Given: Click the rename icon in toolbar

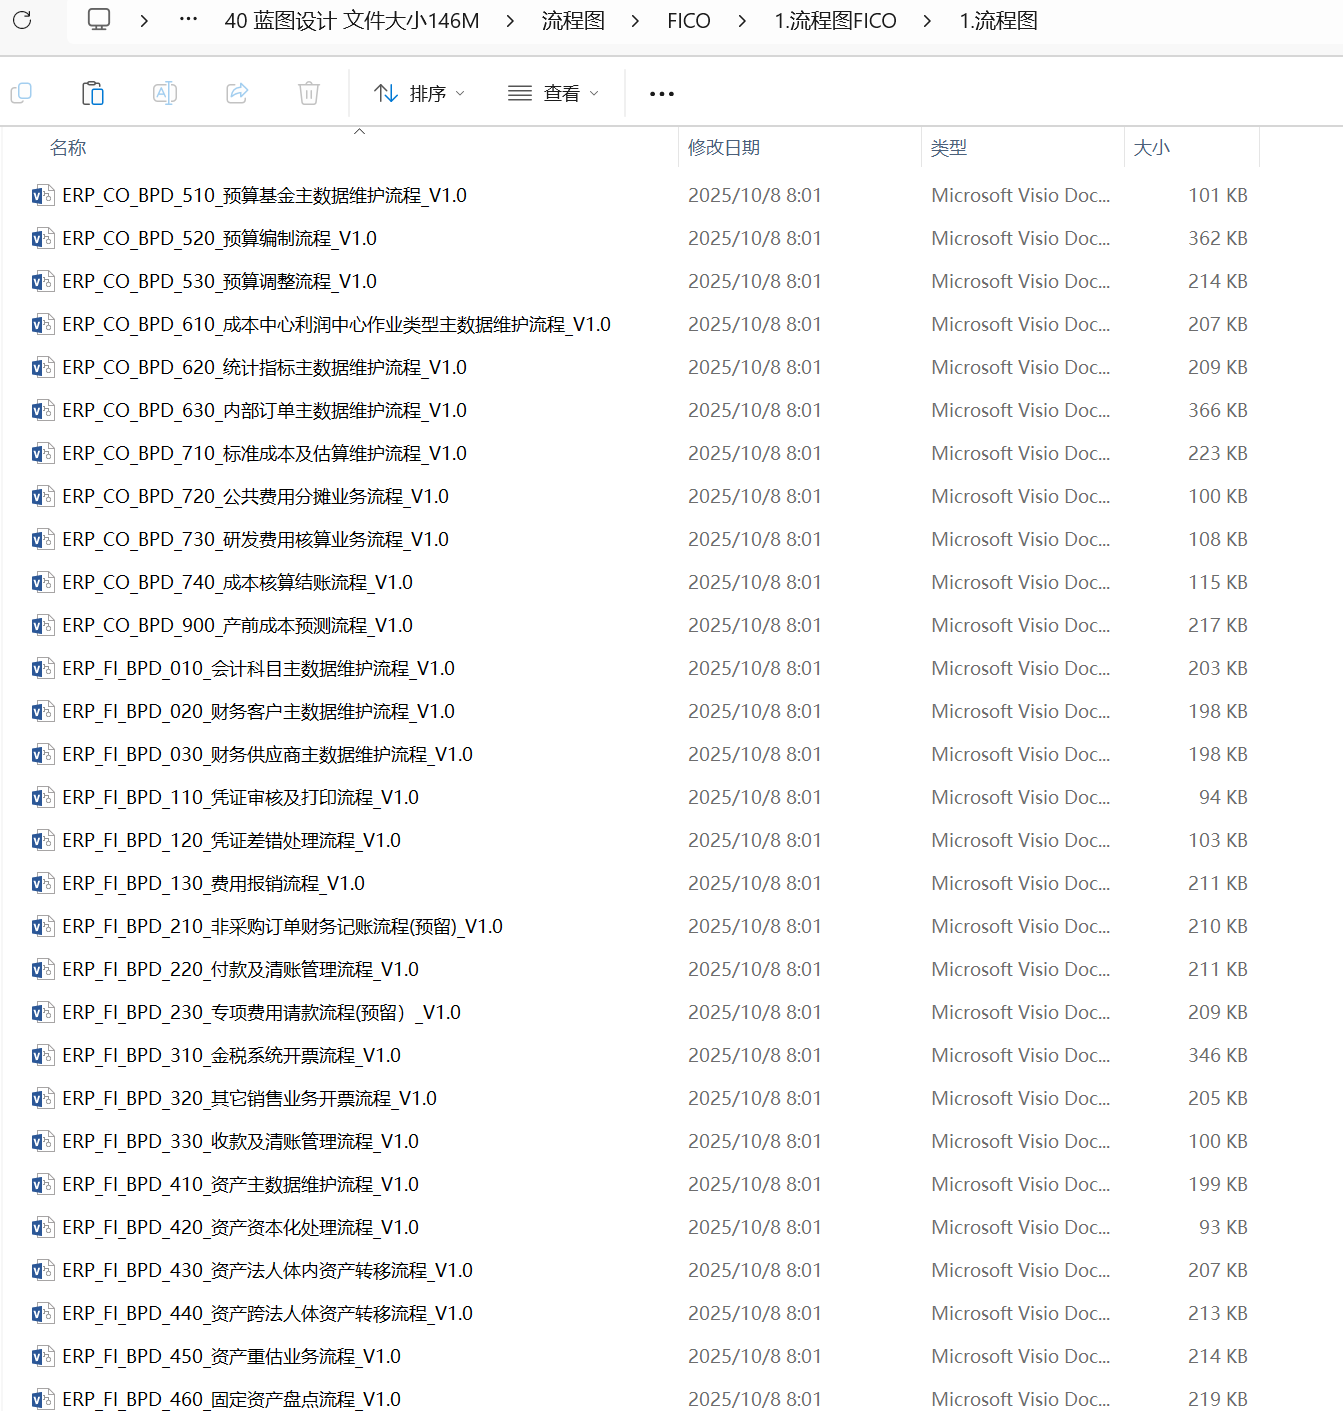Looking at the screenshot, I should [x=165, y=93].
